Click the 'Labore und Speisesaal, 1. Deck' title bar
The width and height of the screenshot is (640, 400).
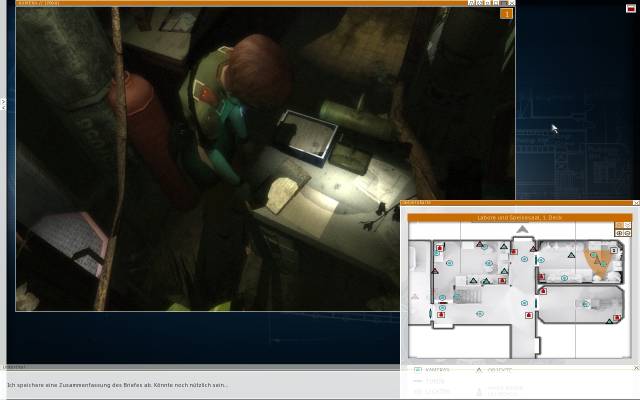[519, 217]
